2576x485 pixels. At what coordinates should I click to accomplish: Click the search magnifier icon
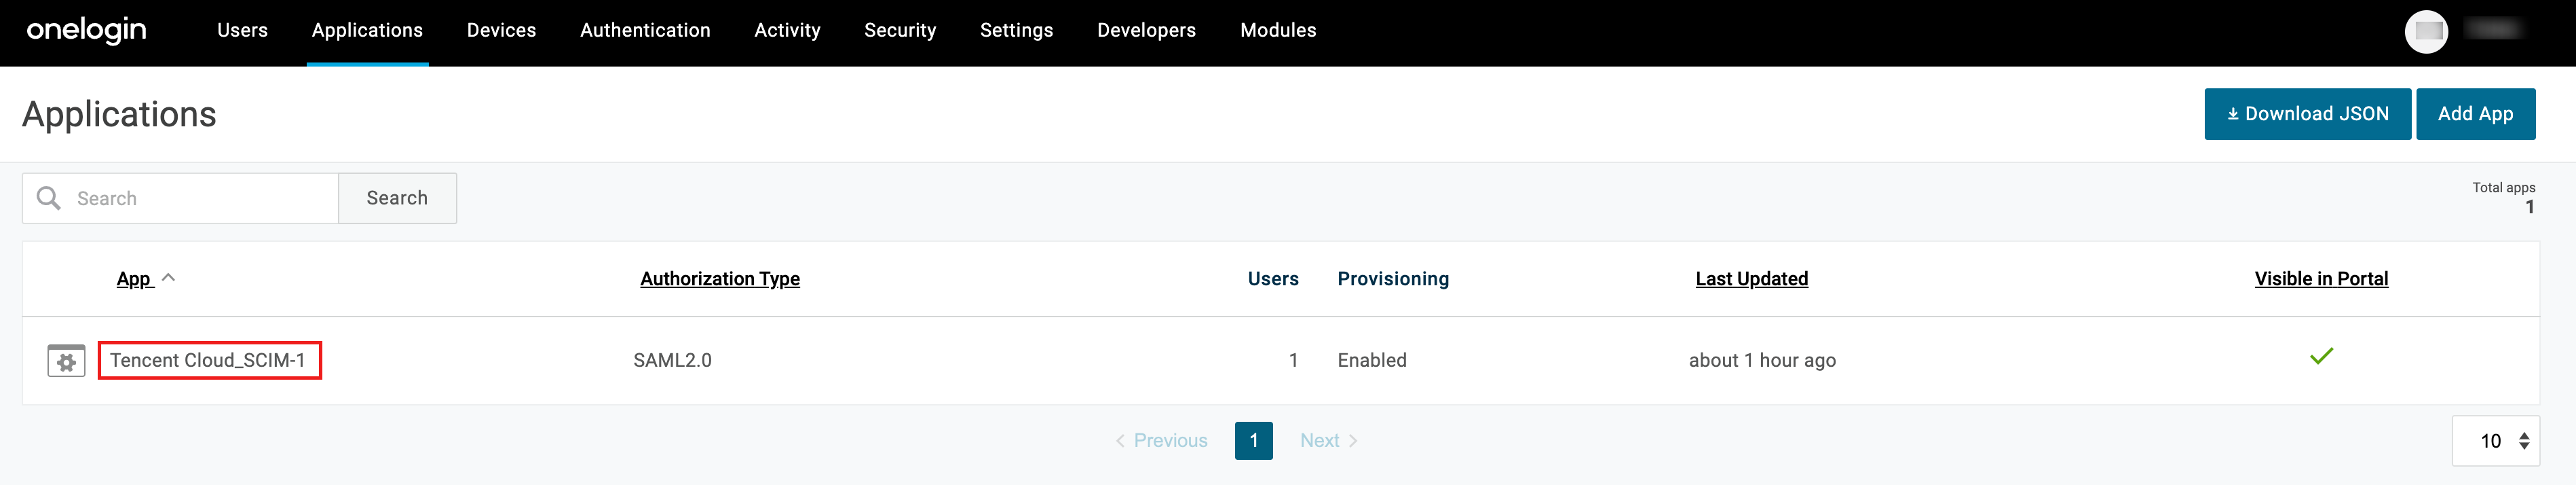tap(48, 198)
